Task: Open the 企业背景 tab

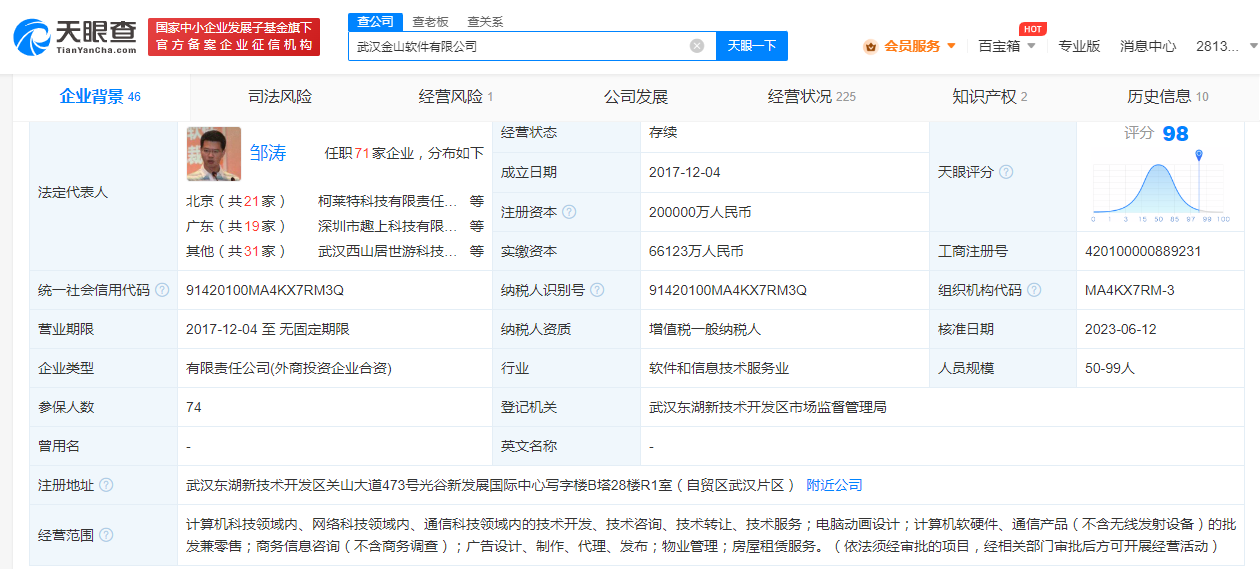Action: (100, 97)
